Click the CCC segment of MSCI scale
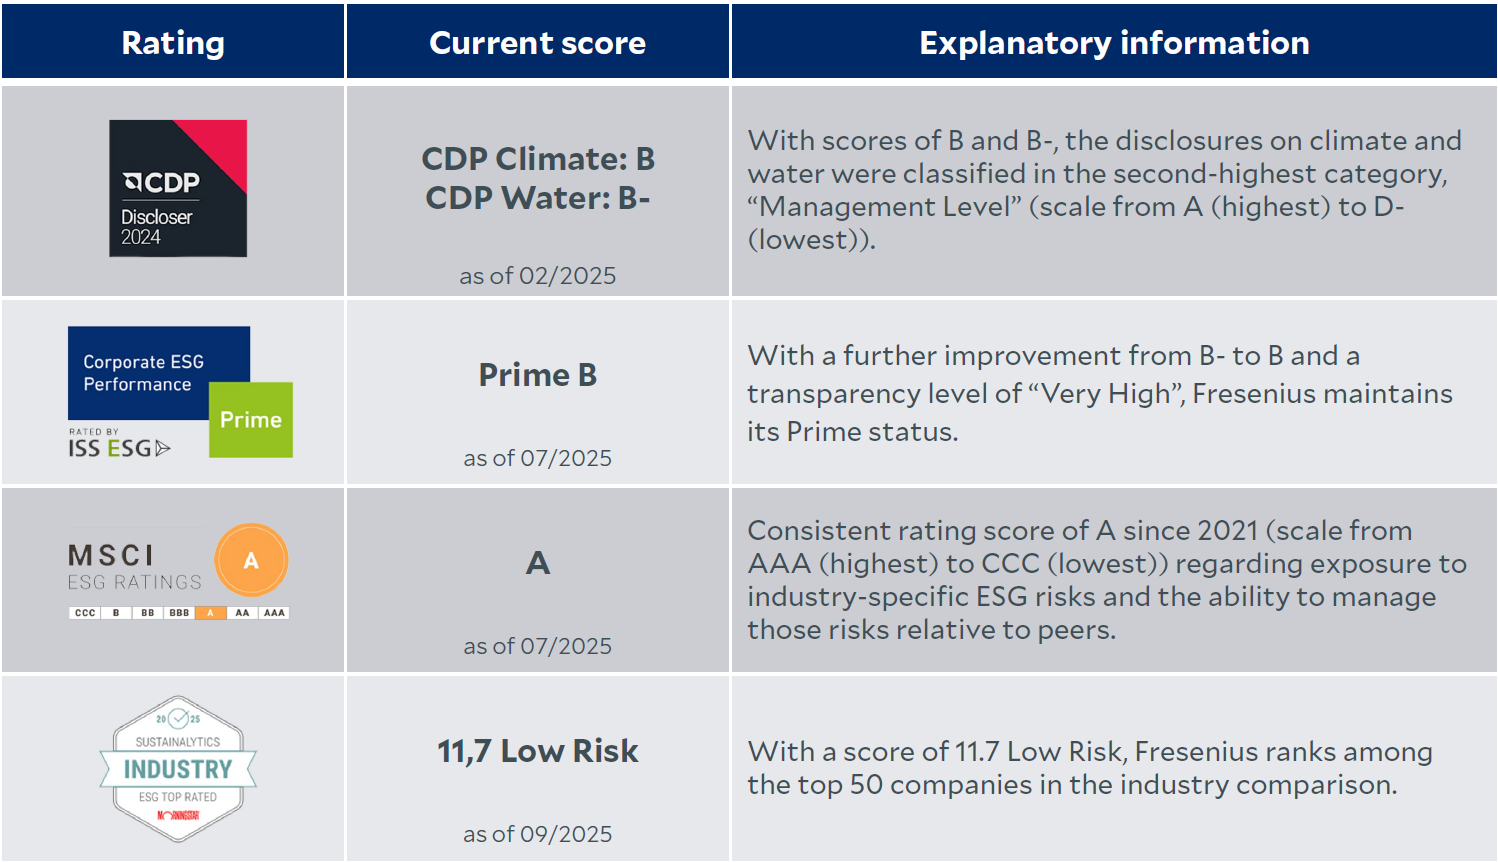 85,613
